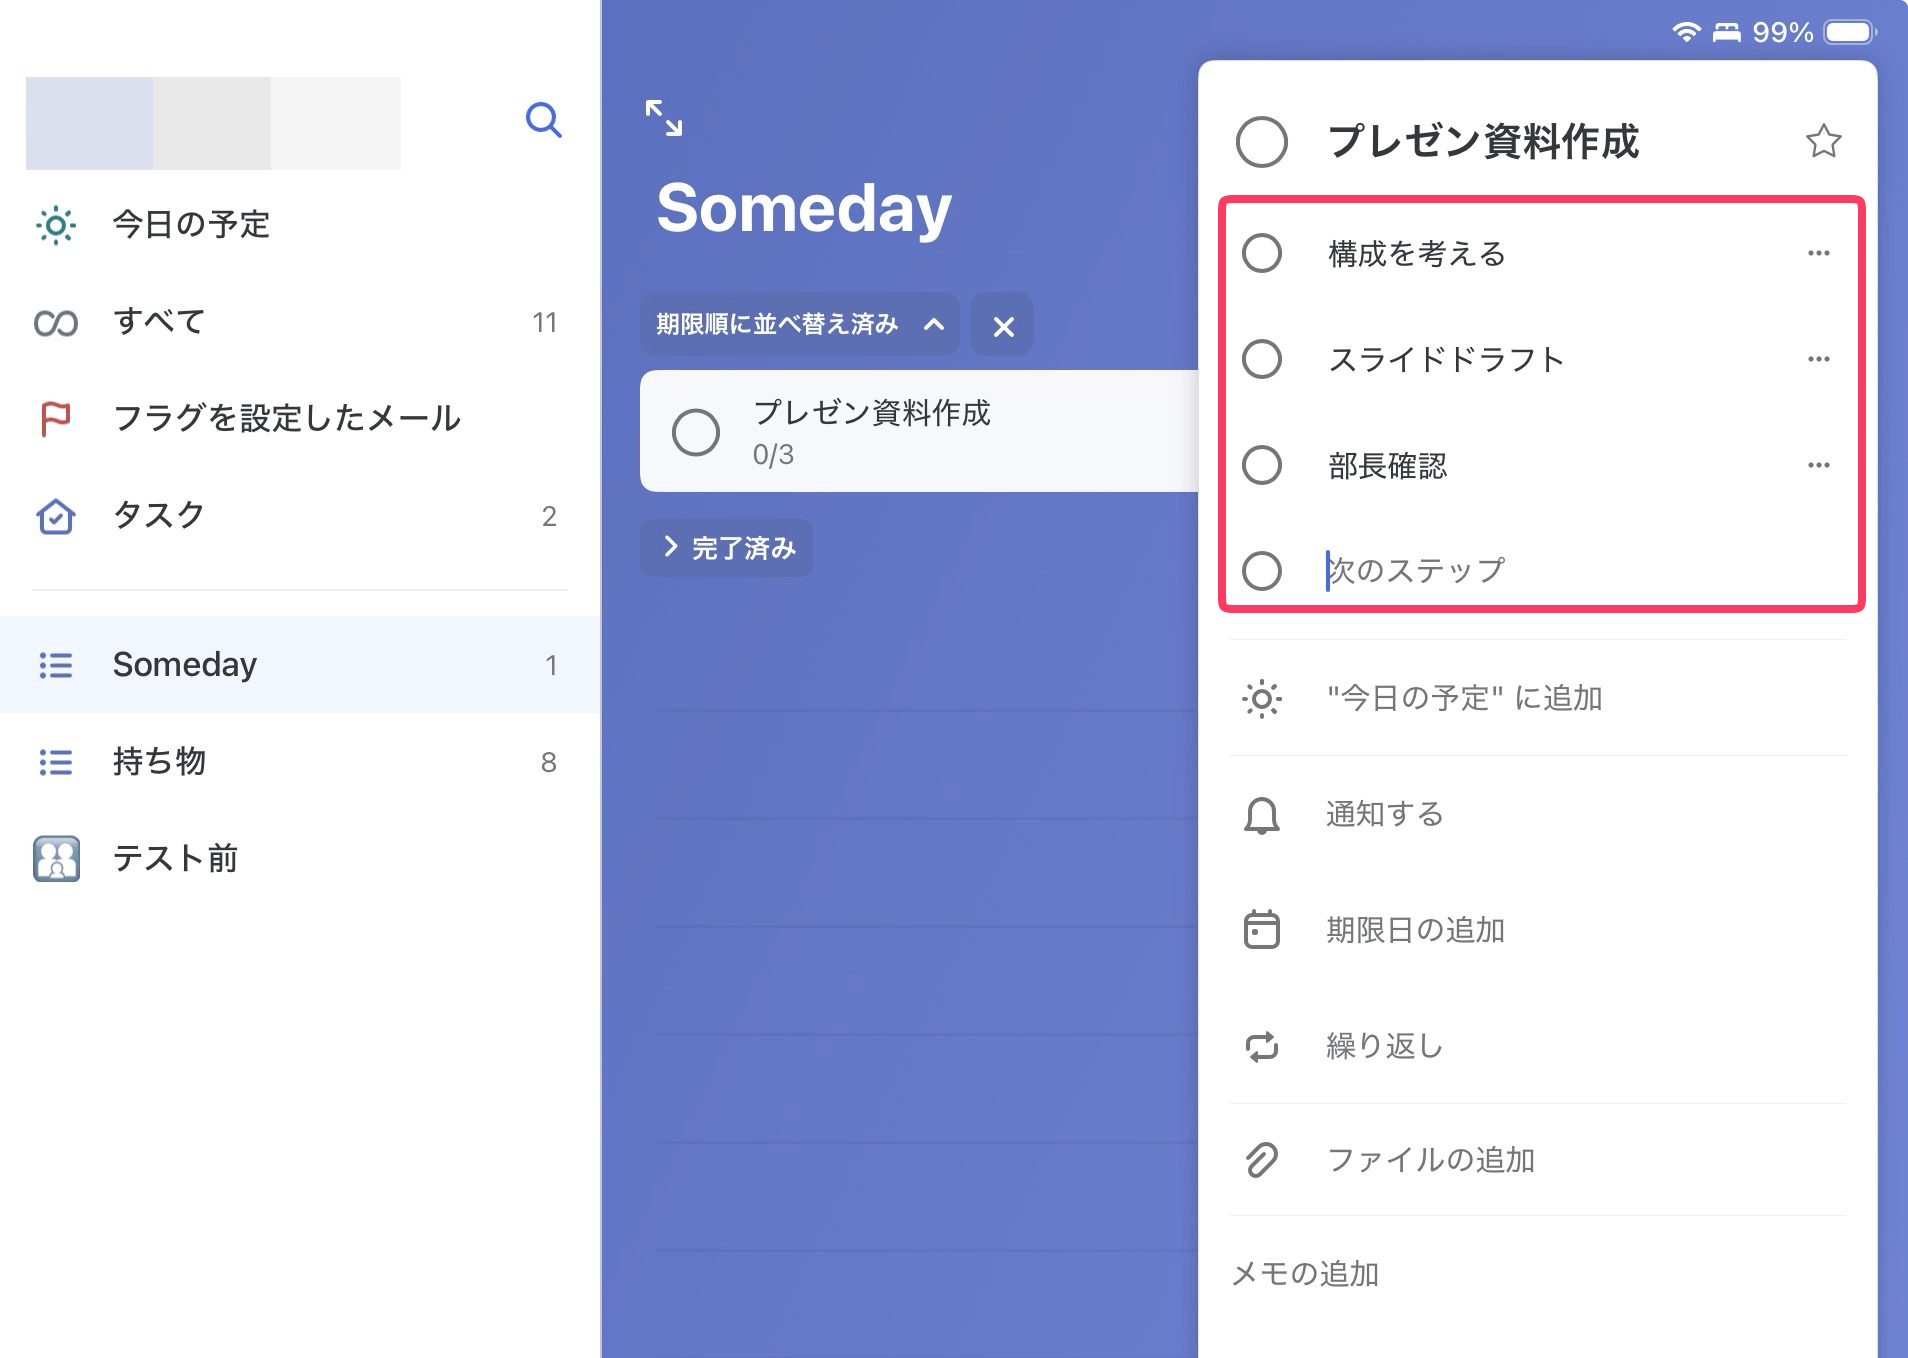Click the search magnifier icon
1908x1358 pixels.
(x=543, y=120)
